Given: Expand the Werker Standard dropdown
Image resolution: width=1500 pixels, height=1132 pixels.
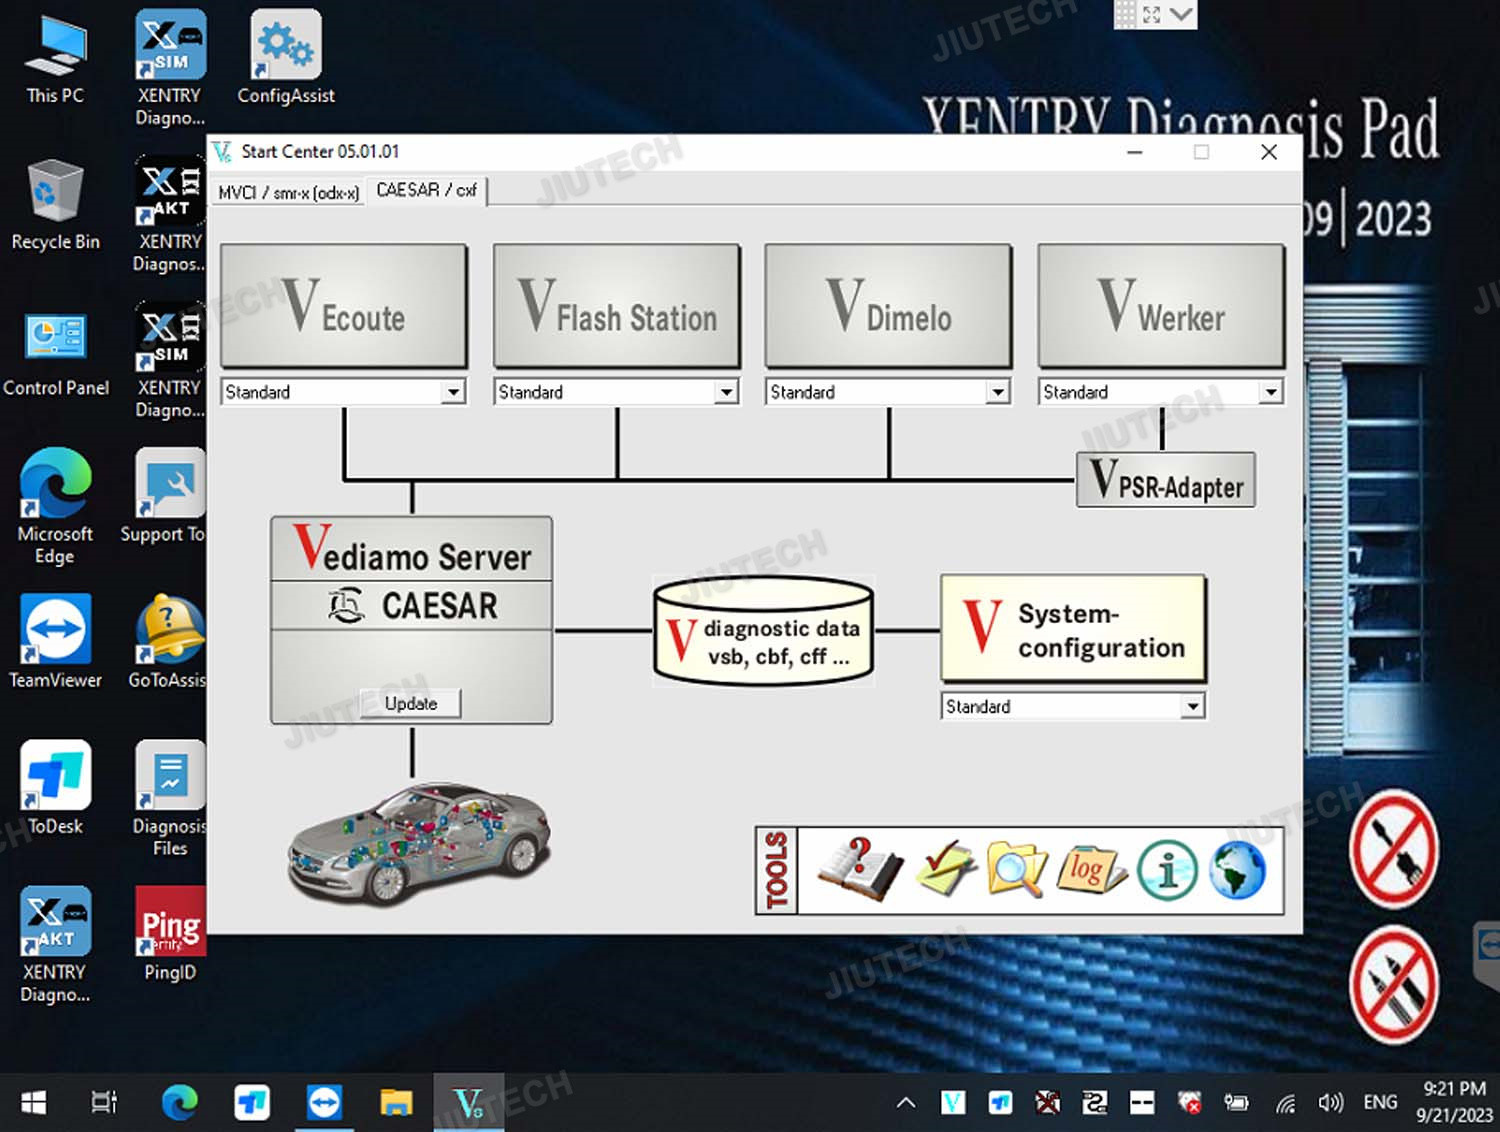Looking at the screenshot, I should point(1271,392).
